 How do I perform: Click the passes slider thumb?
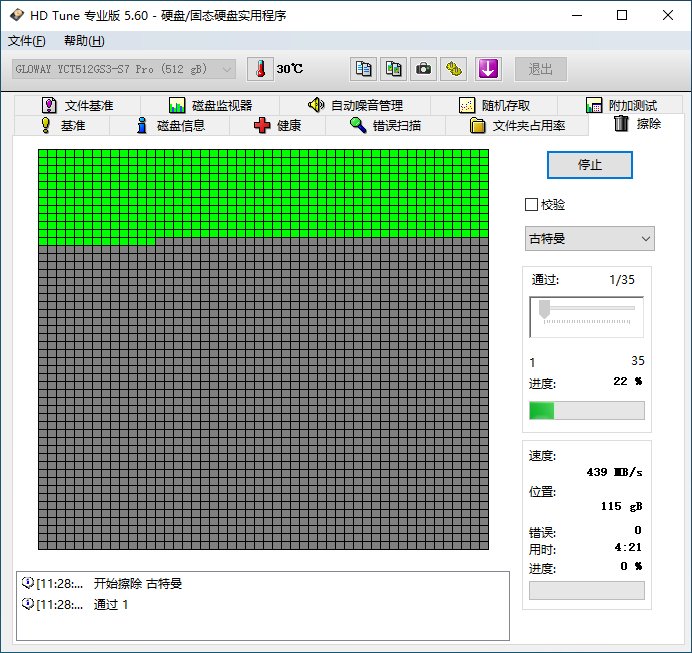(545, 309)
